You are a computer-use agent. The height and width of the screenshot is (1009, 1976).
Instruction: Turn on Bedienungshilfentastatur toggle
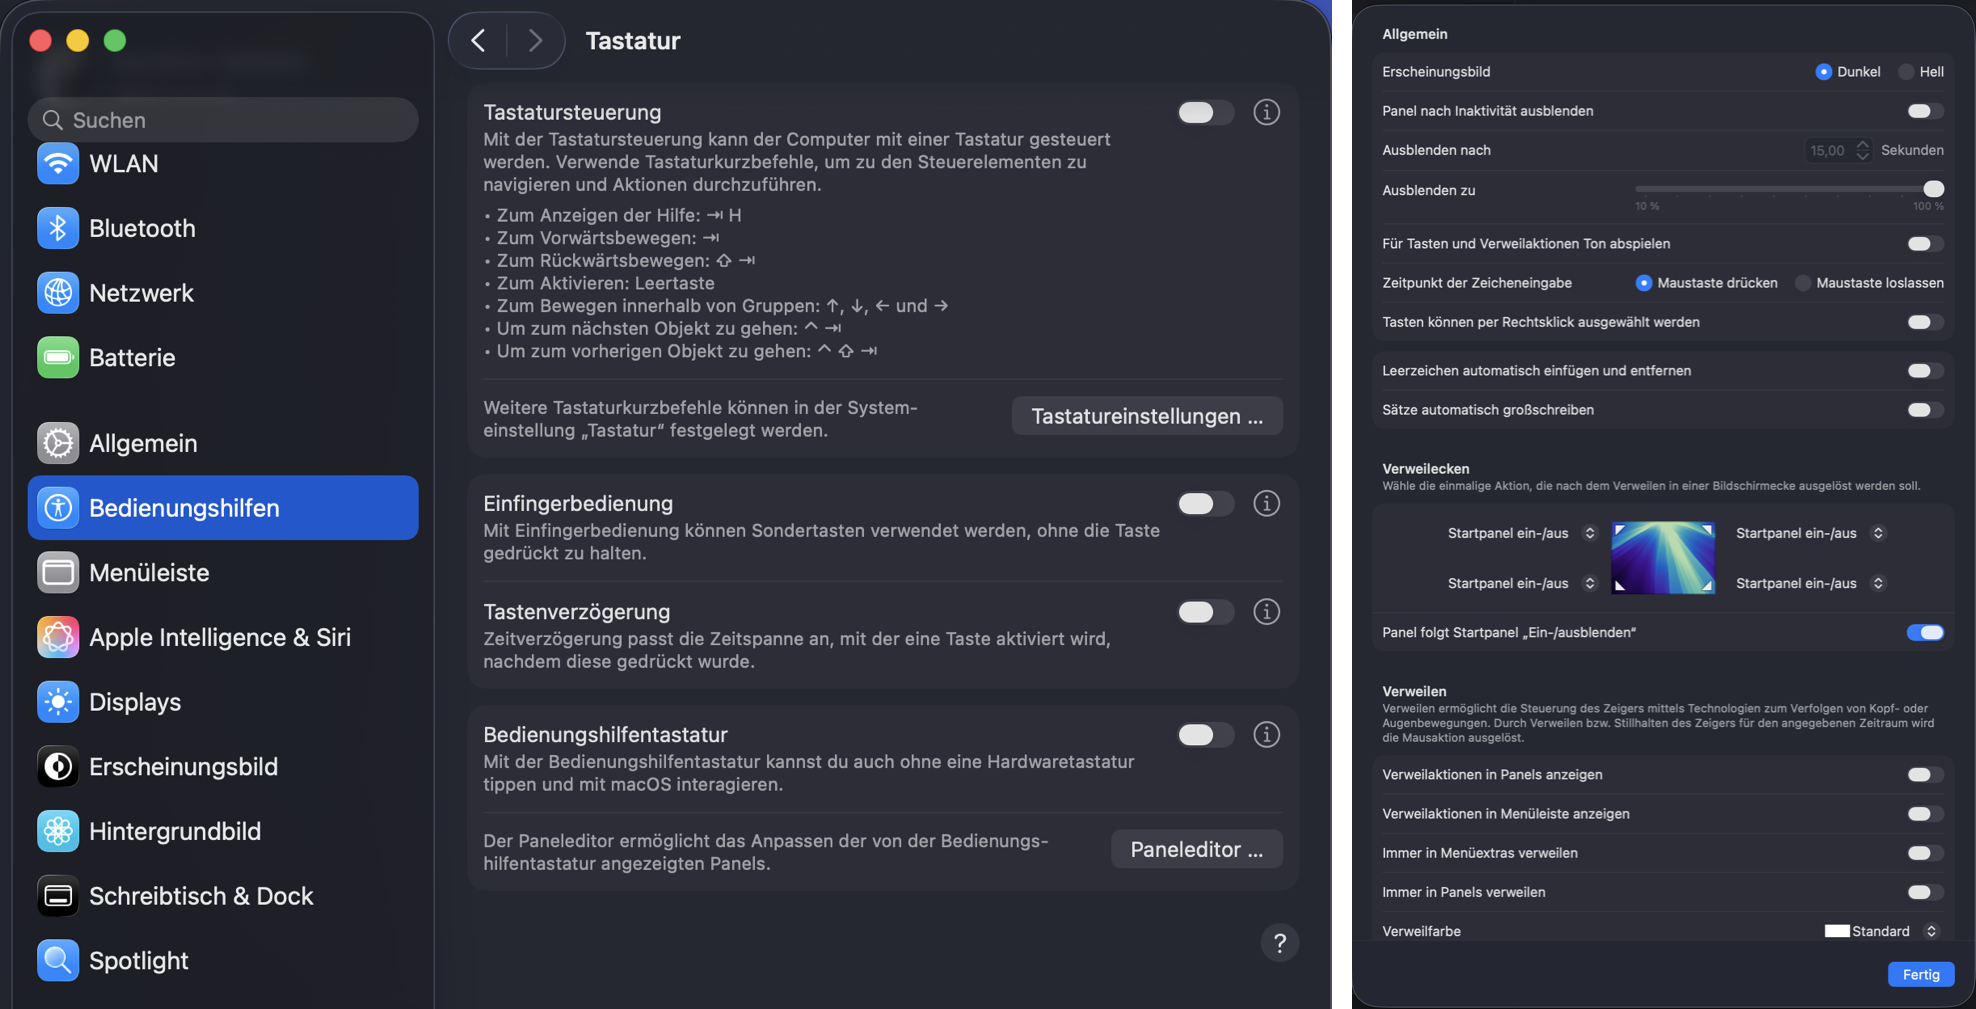coord(1204,735)
